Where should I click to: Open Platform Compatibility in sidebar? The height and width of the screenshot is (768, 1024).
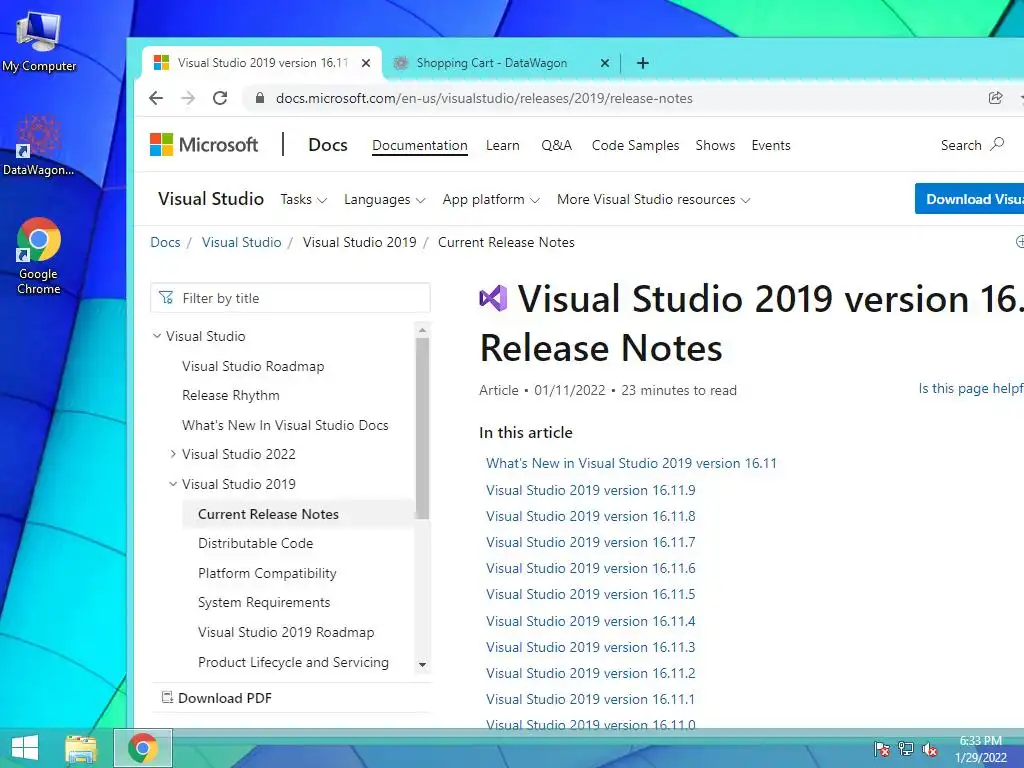[x=267, y=573]
